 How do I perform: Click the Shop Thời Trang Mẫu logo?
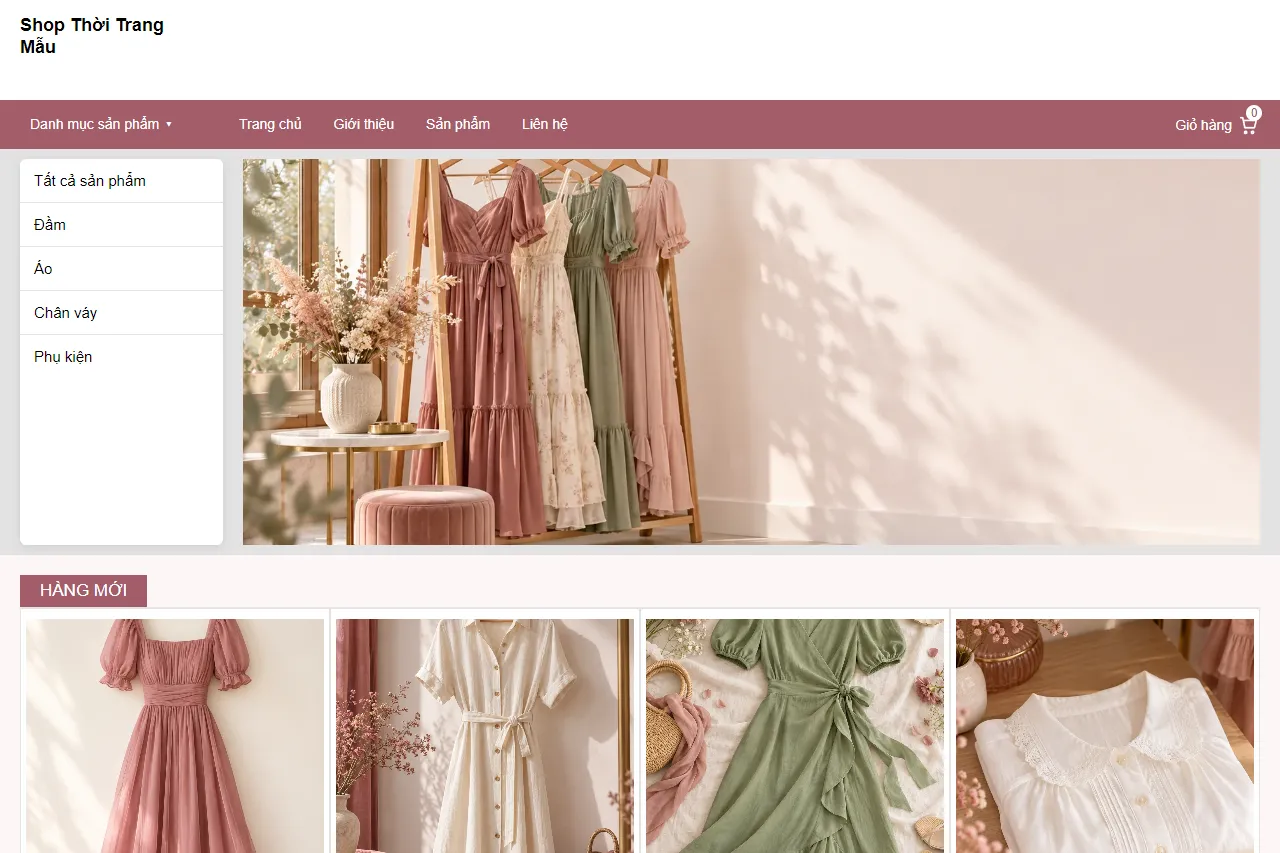click(x=92, y=36)
